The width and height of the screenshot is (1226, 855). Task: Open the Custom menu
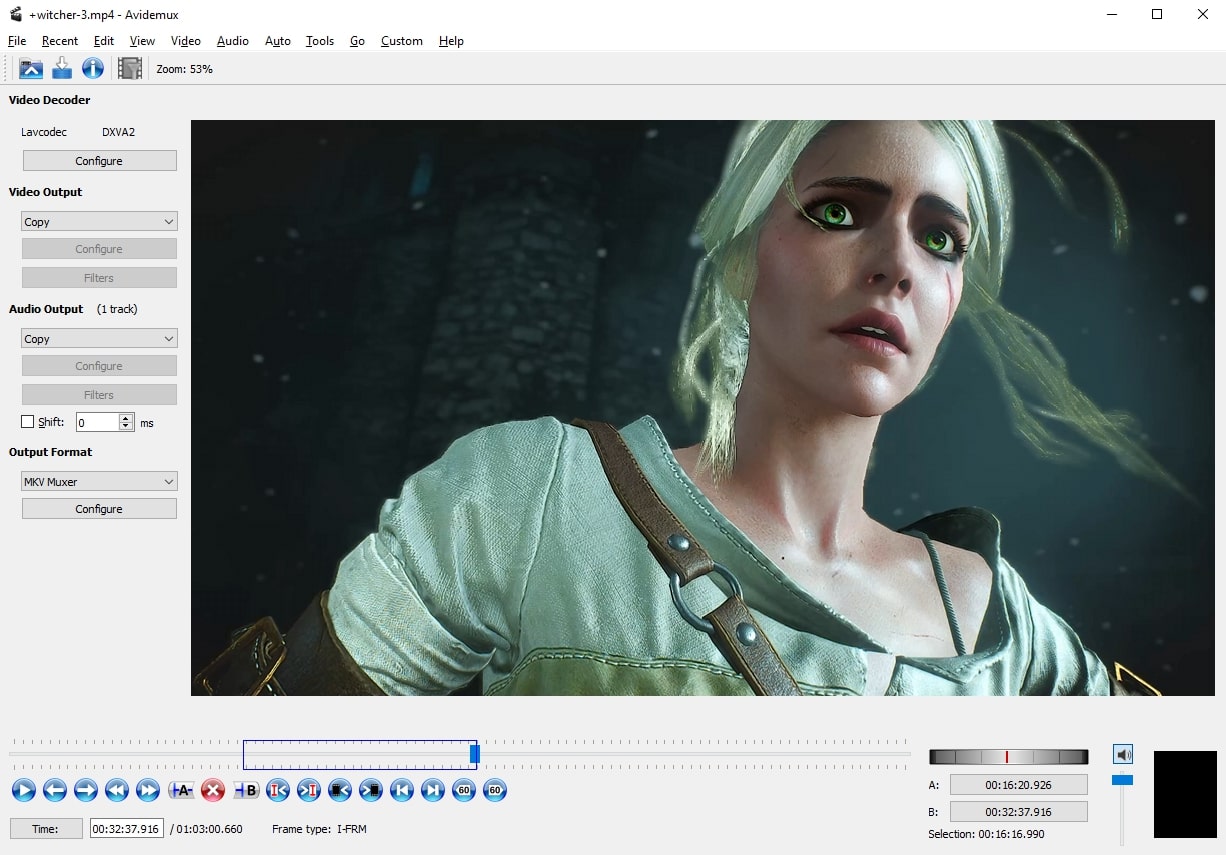click(x=402, y=41)
